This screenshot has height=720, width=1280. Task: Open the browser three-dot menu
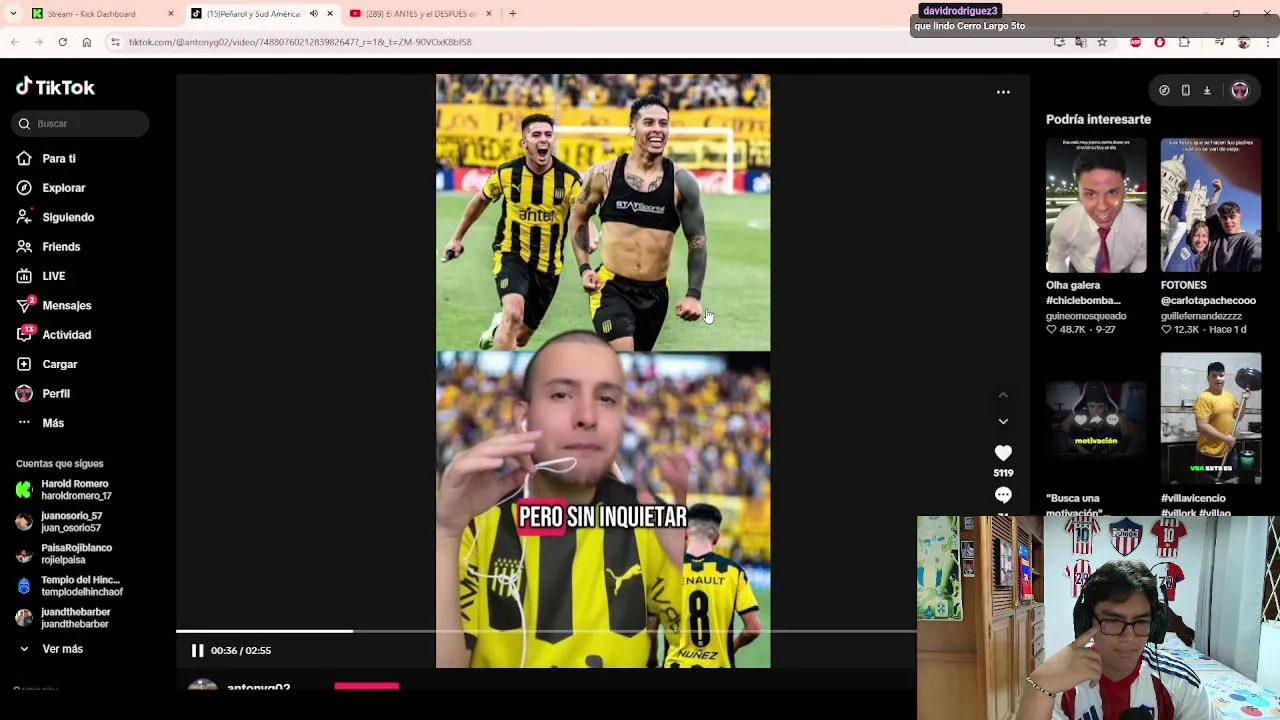tap(1268, 42)
